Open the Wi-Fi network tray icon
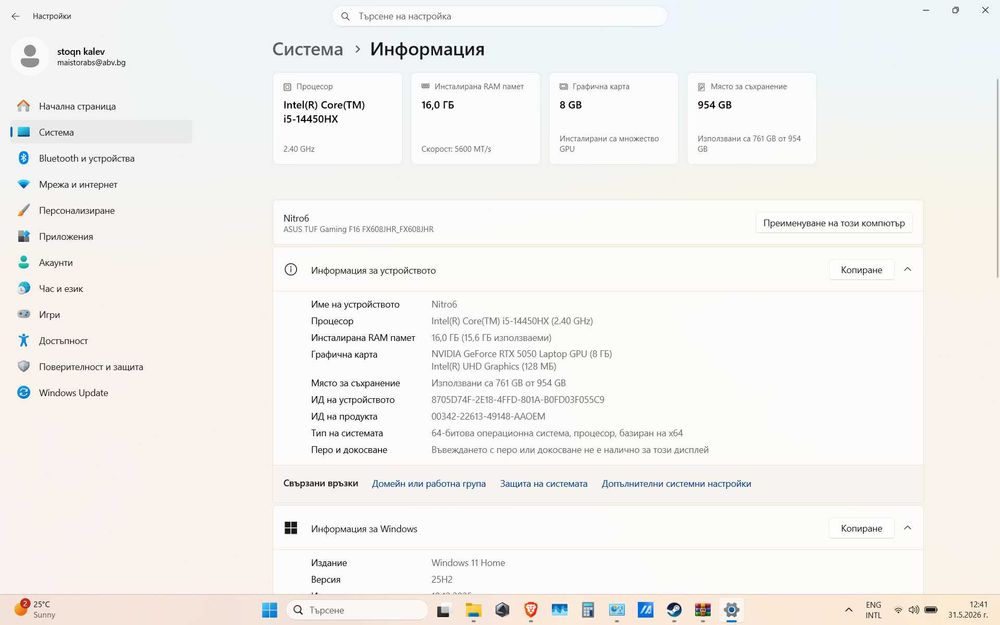Image resolution: width=1000 pixels, height=625 pixels. click(898, 610)
